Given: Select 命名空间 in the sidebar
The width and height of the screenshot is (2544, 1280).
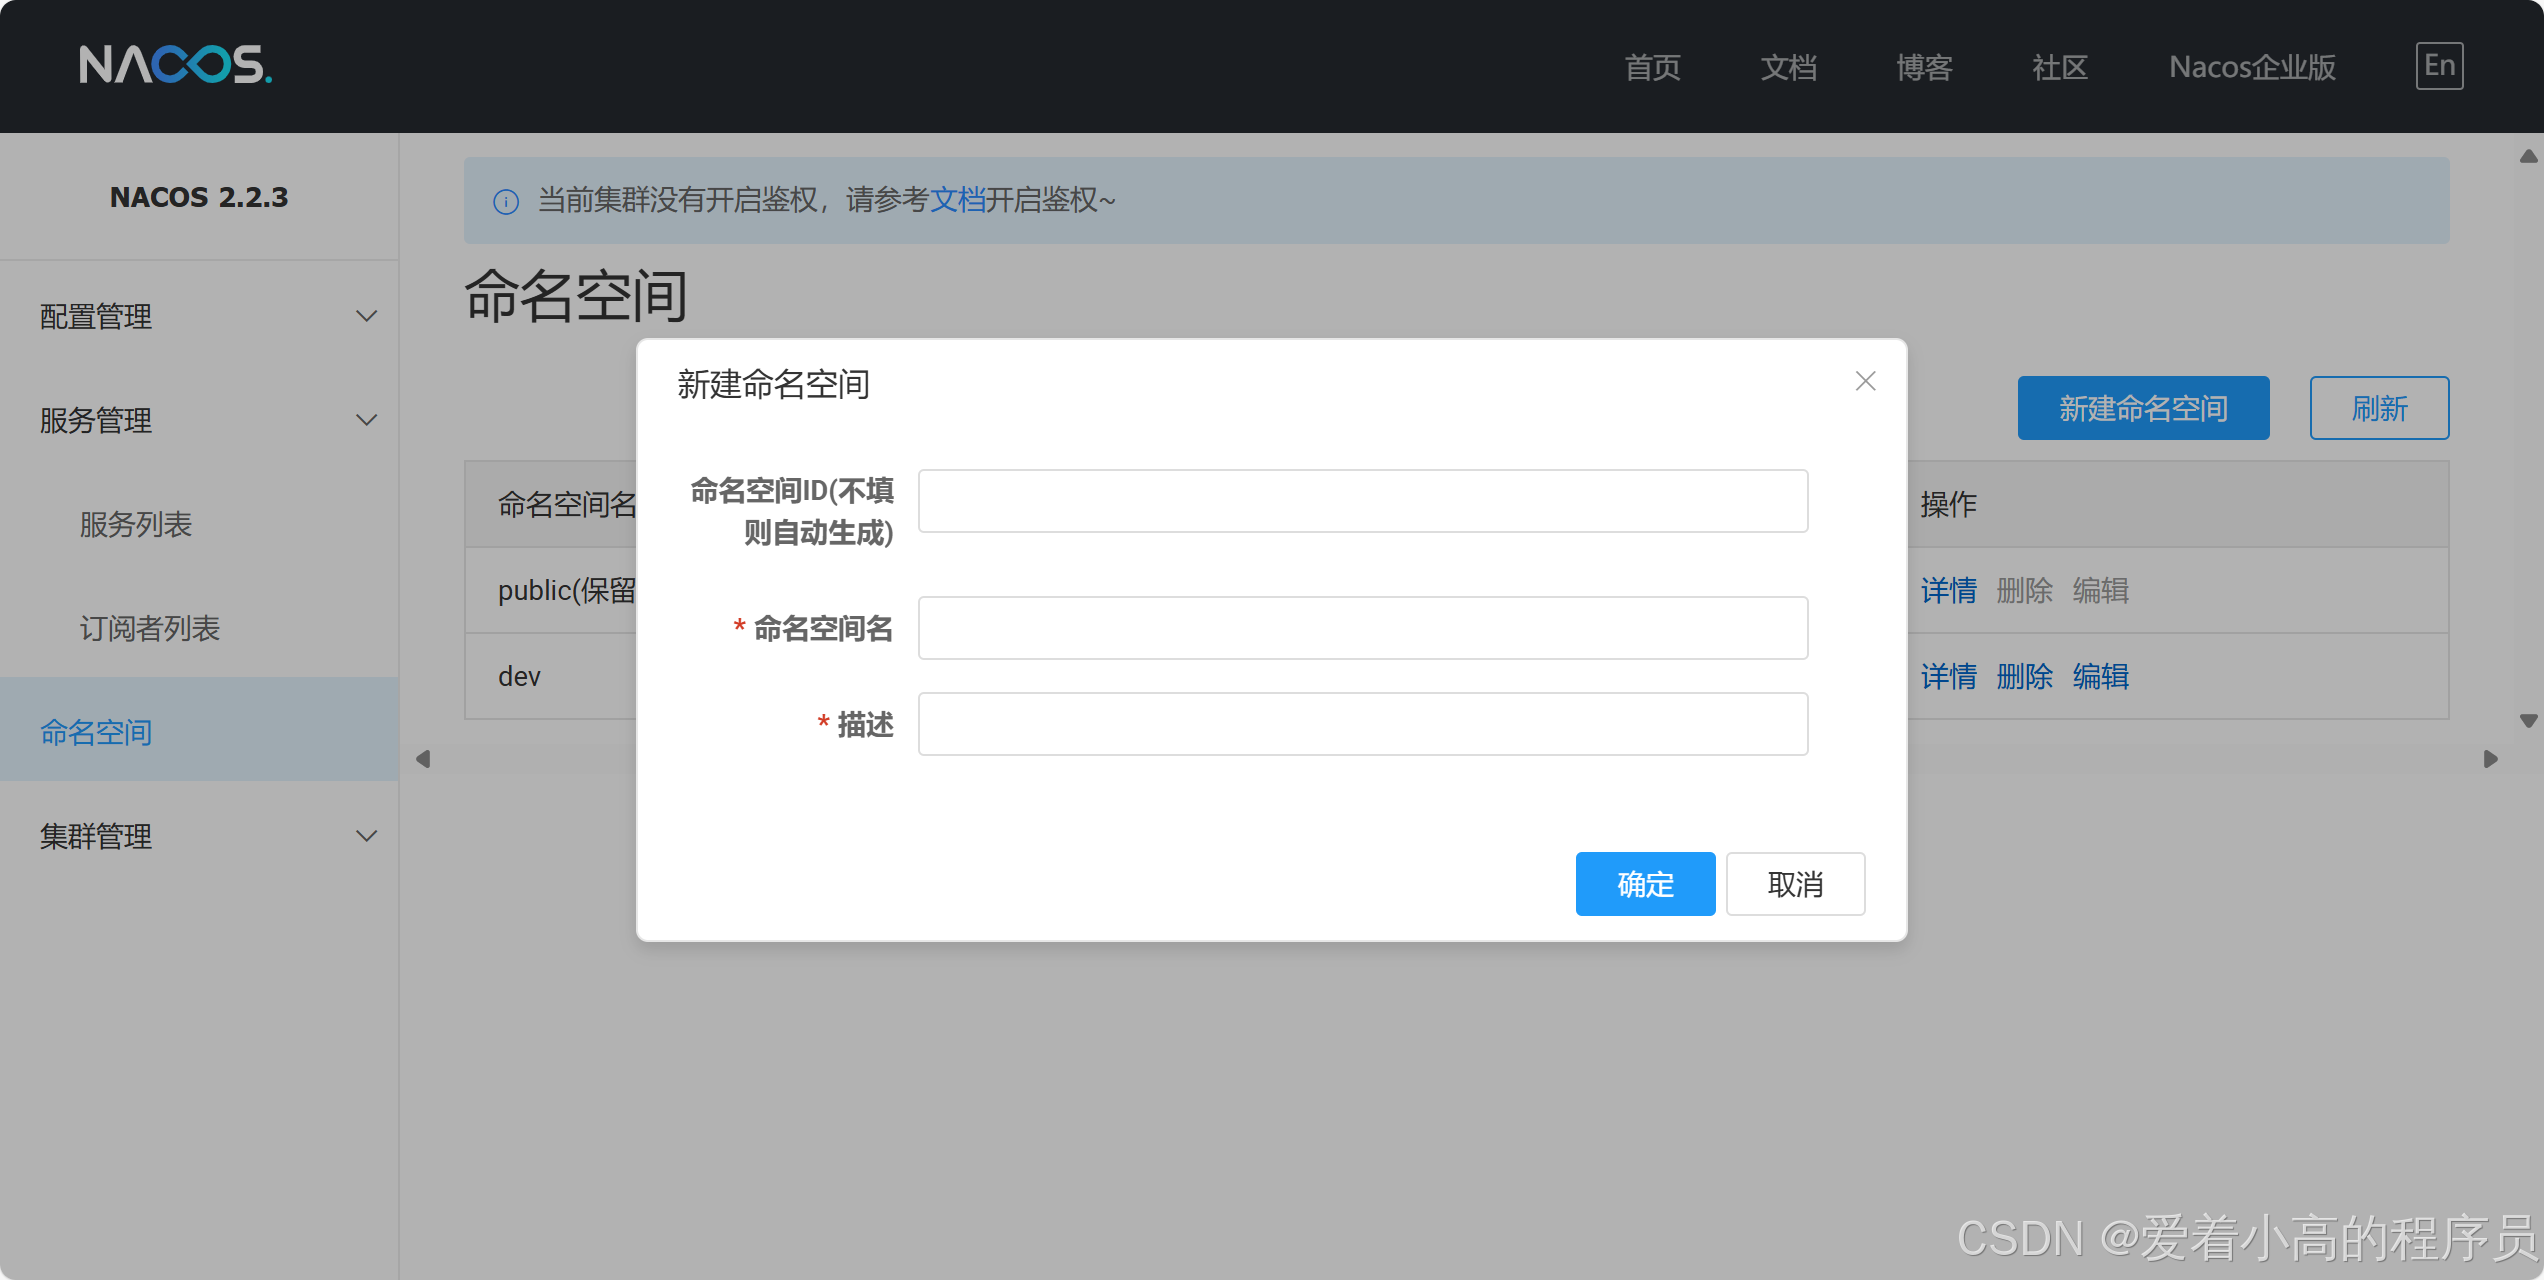Looking at the screenshot, I should click(96, 732).
